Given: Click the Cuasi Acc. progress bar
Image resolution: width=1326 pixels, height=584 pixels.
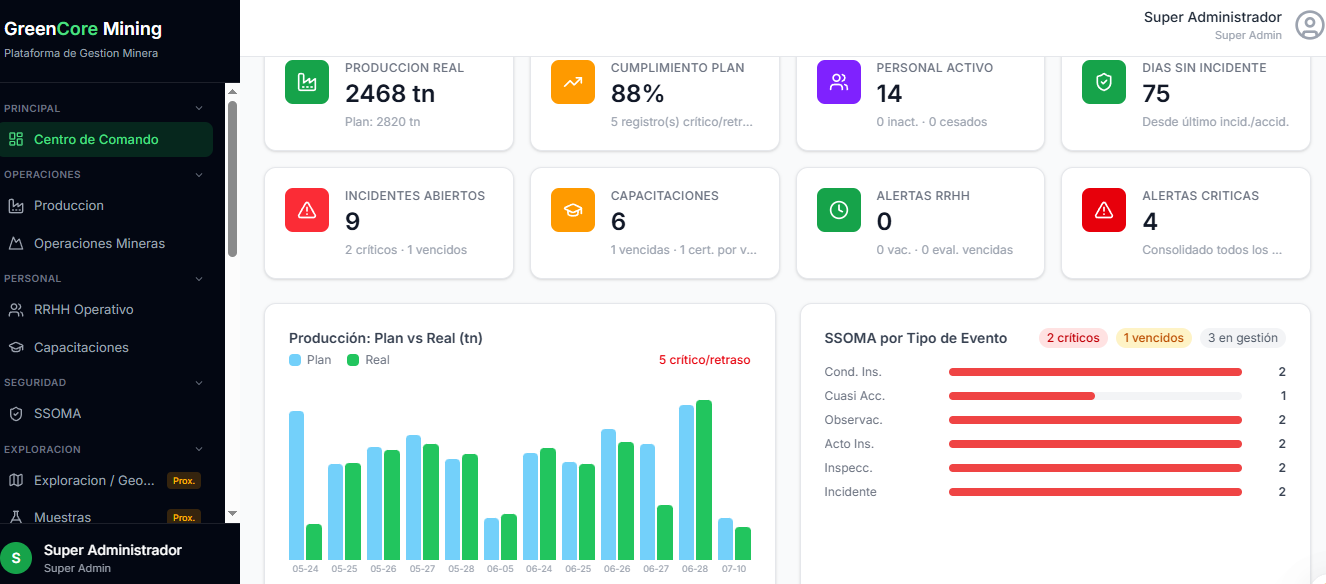Looking at the screenshot, I should pos(1095,396).
